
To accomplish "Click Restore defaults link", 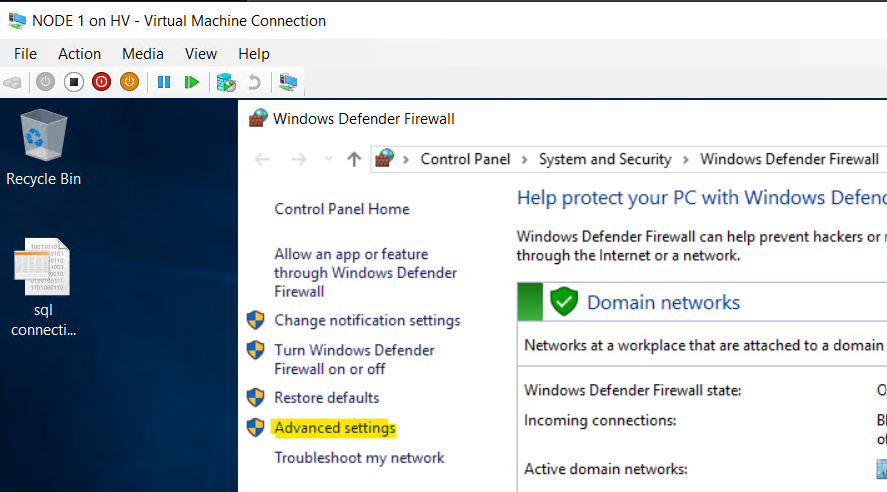I will tap(326, 398).
